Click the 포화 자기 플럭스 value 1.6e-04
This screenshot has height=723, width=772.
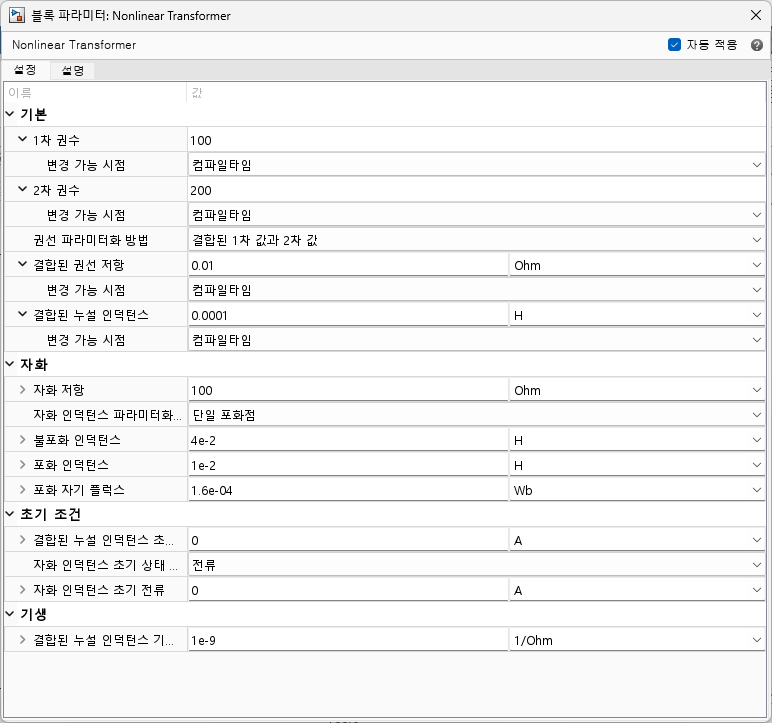pyautogui.click(x=348, y=491)
